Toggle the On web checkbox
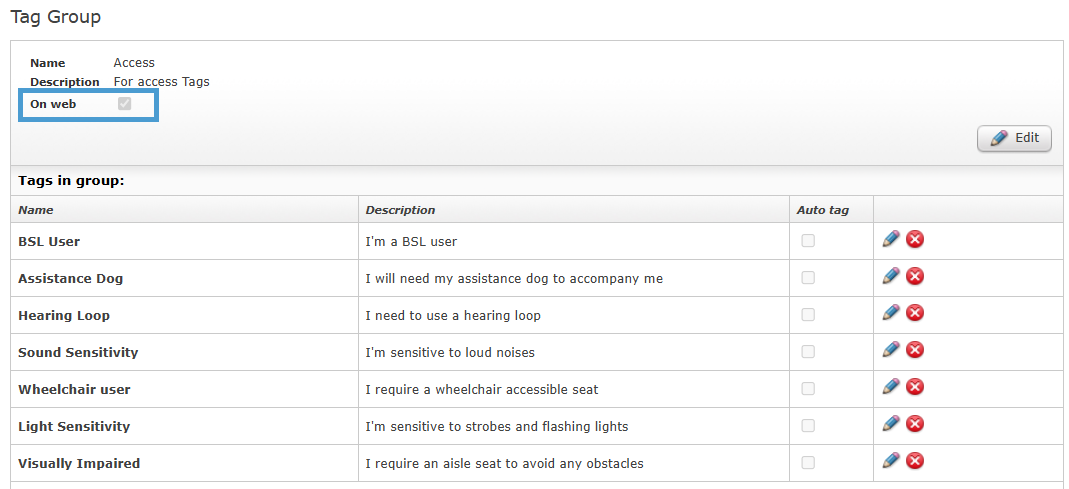Image resolution: width=1069 pixels, height=489 pixels. [125, 104]
